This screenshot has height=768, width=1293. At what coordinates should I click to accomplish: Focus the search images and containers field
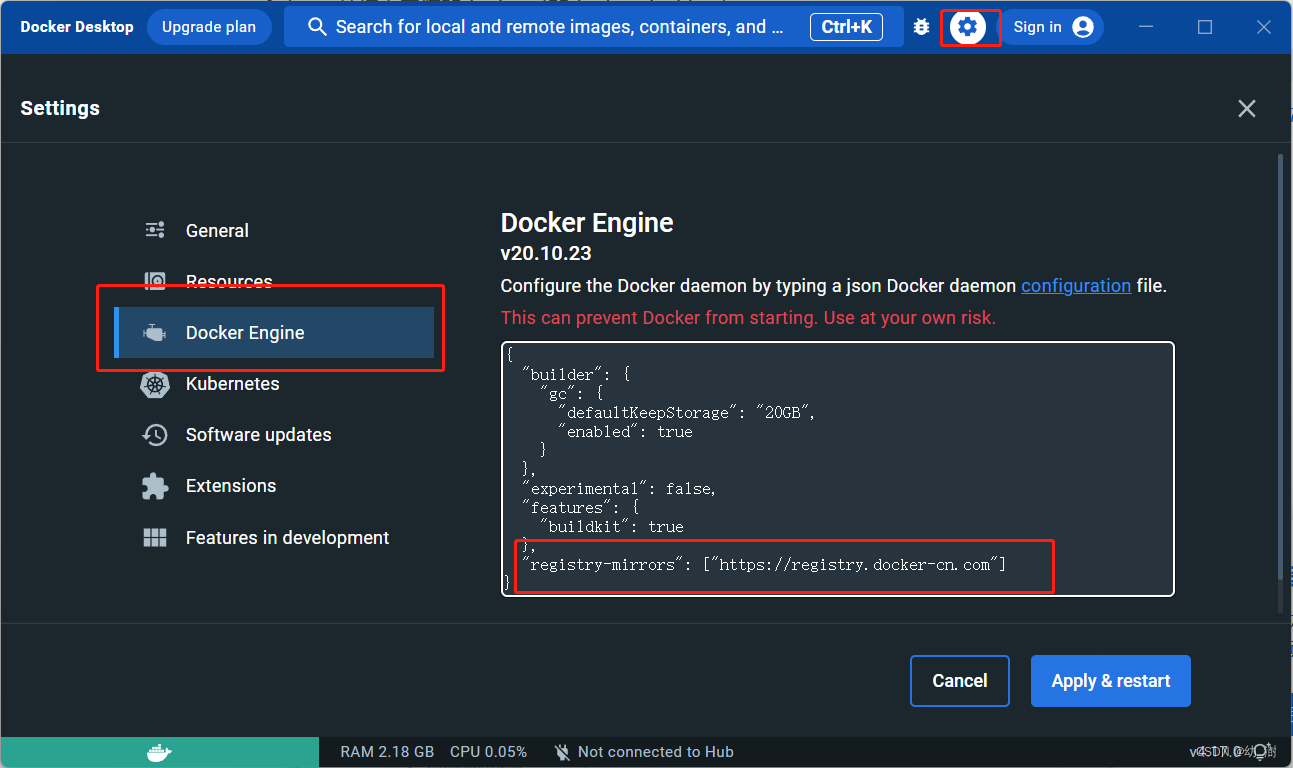point(594,27)
